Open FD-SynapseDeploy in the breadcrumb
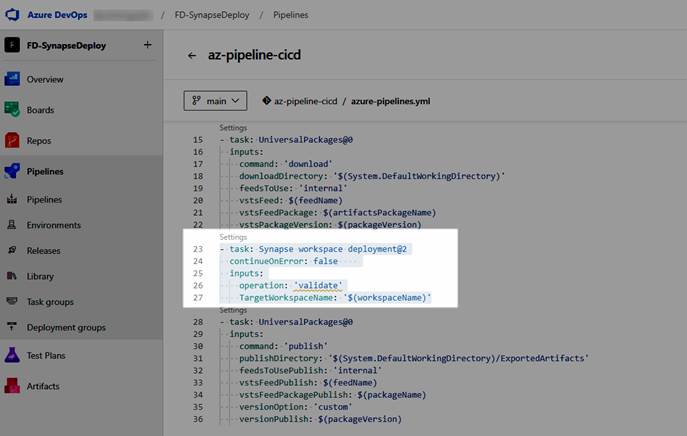The height and width of the screenshot is (436, 687). [212, 15]
